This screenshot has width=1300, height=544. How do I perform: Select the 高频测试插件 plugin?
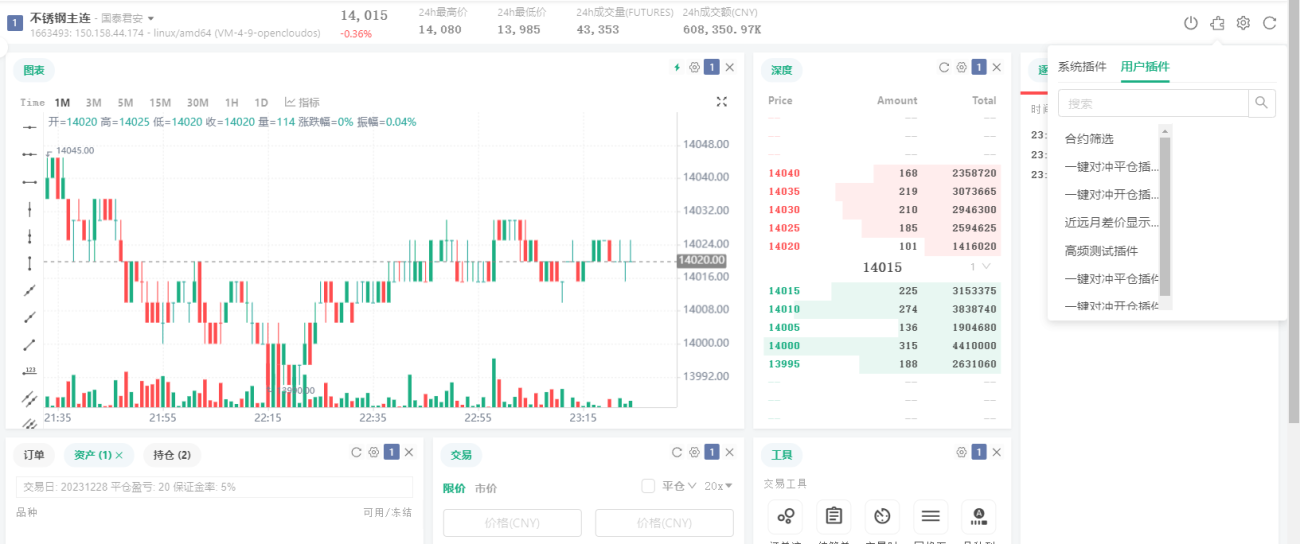tap(1101, 251)
